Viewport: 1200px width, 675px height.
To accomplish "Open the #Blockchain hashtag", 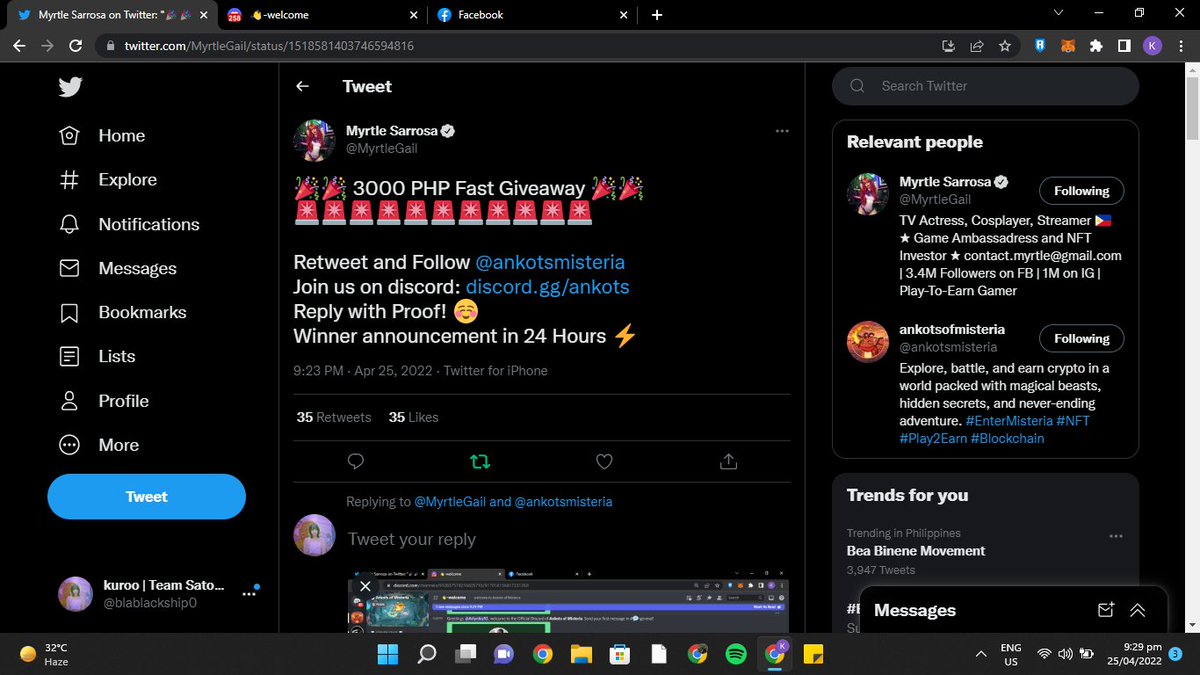I will [1007, 439].
